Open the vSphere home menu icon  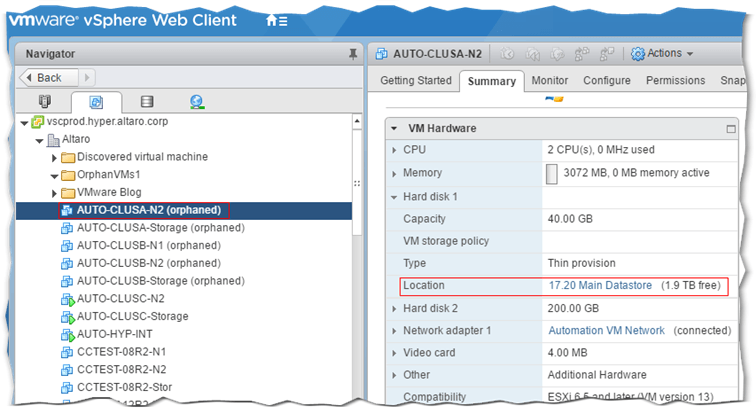[277, 21]
